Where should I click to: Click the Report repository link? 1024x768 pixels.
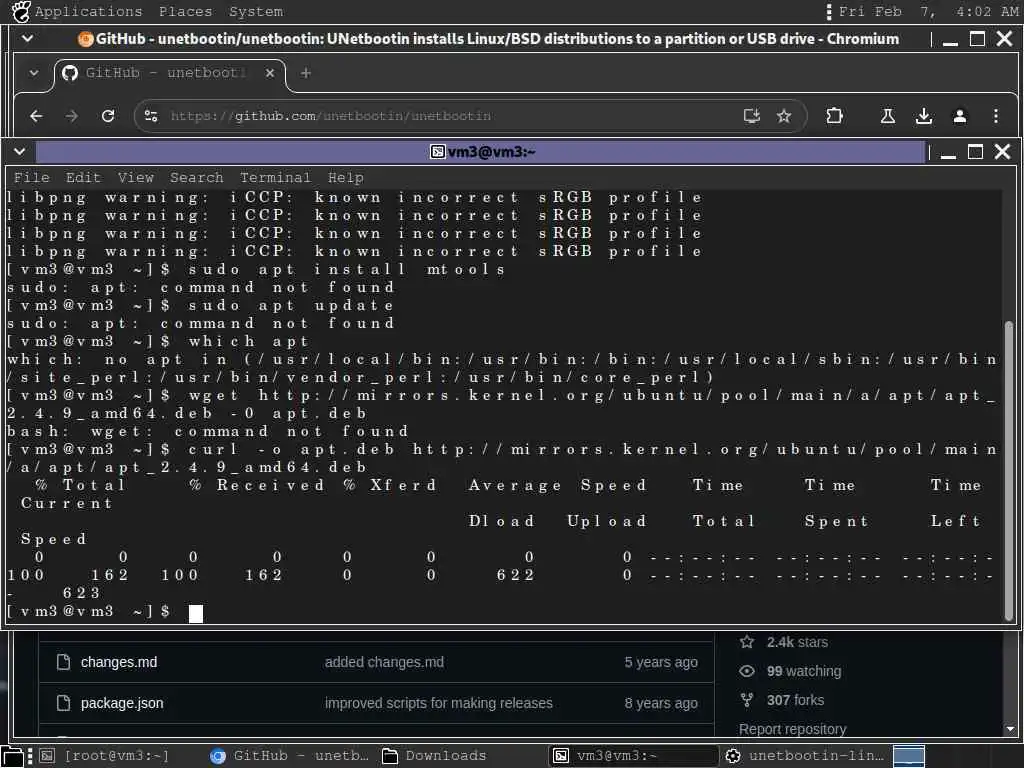(x=792, y=729)
